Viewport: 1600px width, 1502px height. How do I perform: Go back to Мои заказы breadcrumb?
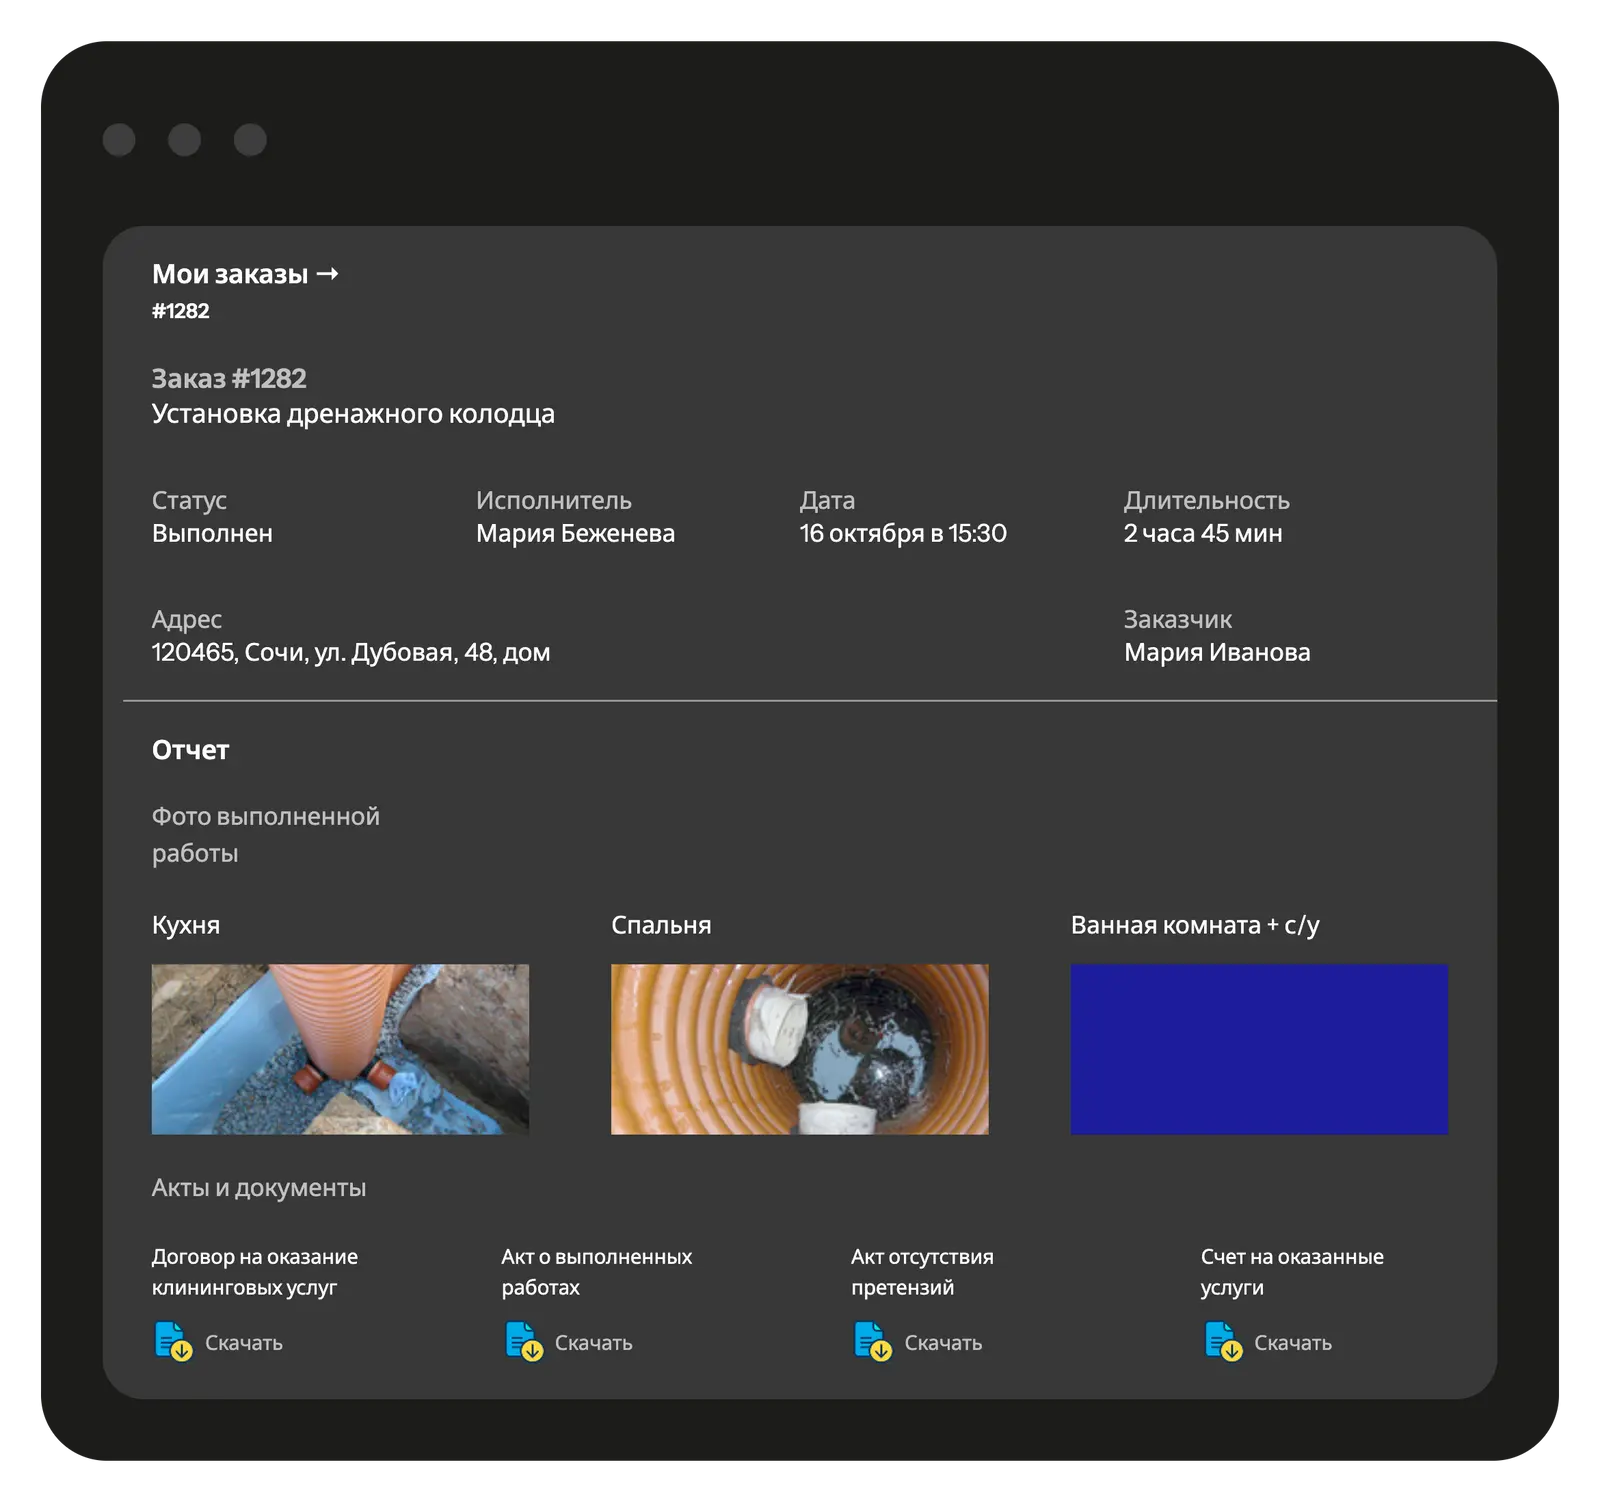click(230, 274)
